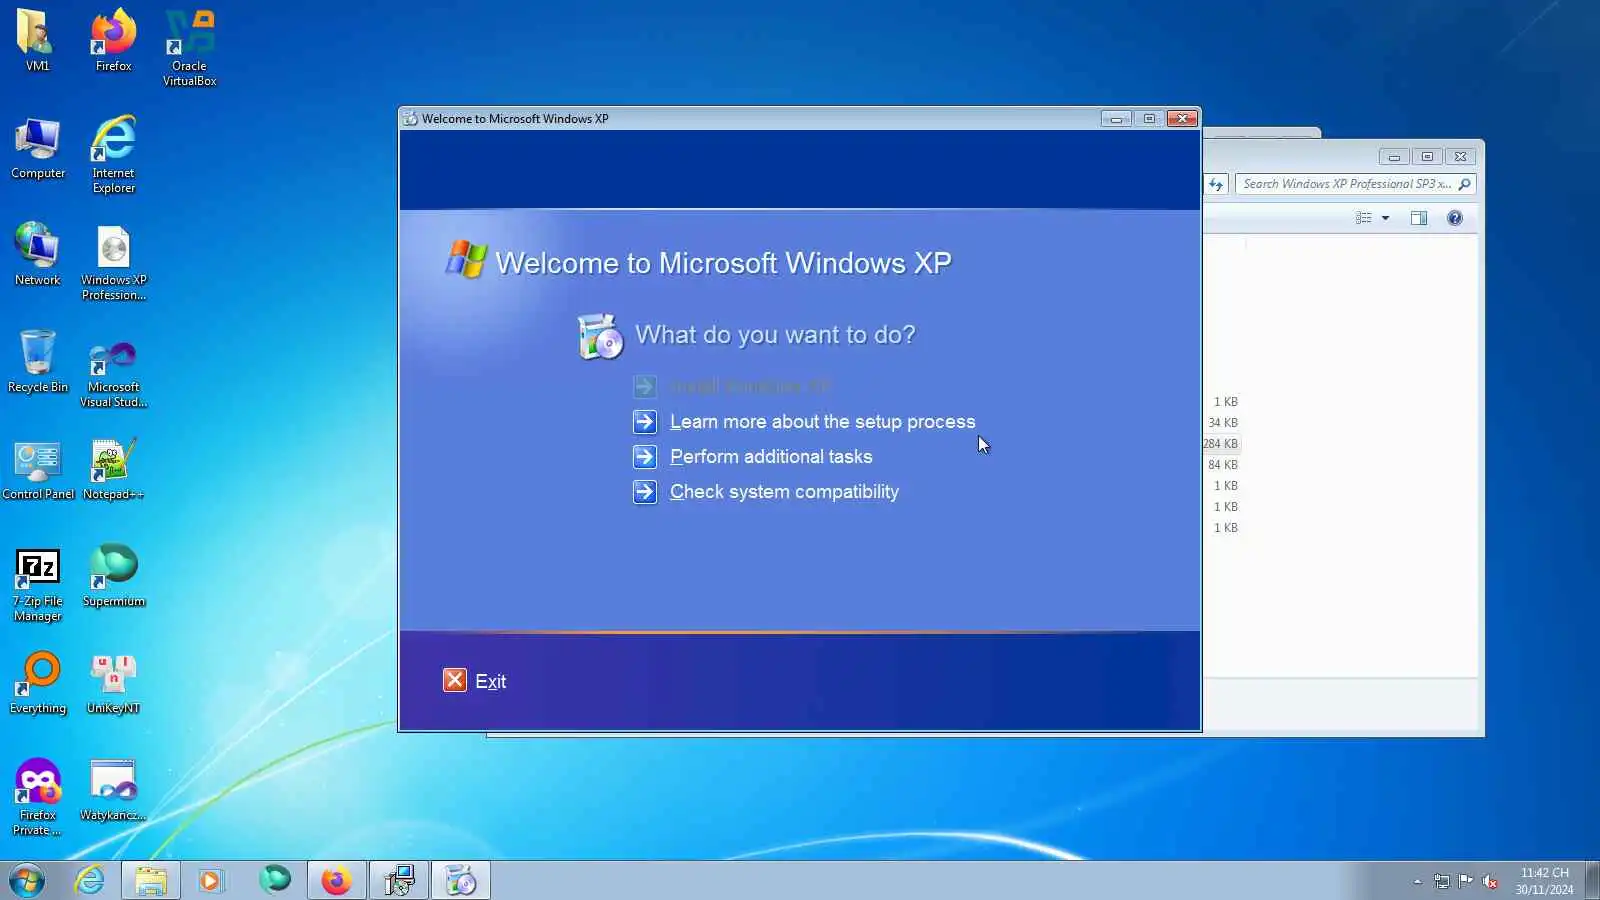This screenshot has width=1600, height=900.
Task: Open the VM1 folder on desktop
Action: tap(37, 40)
